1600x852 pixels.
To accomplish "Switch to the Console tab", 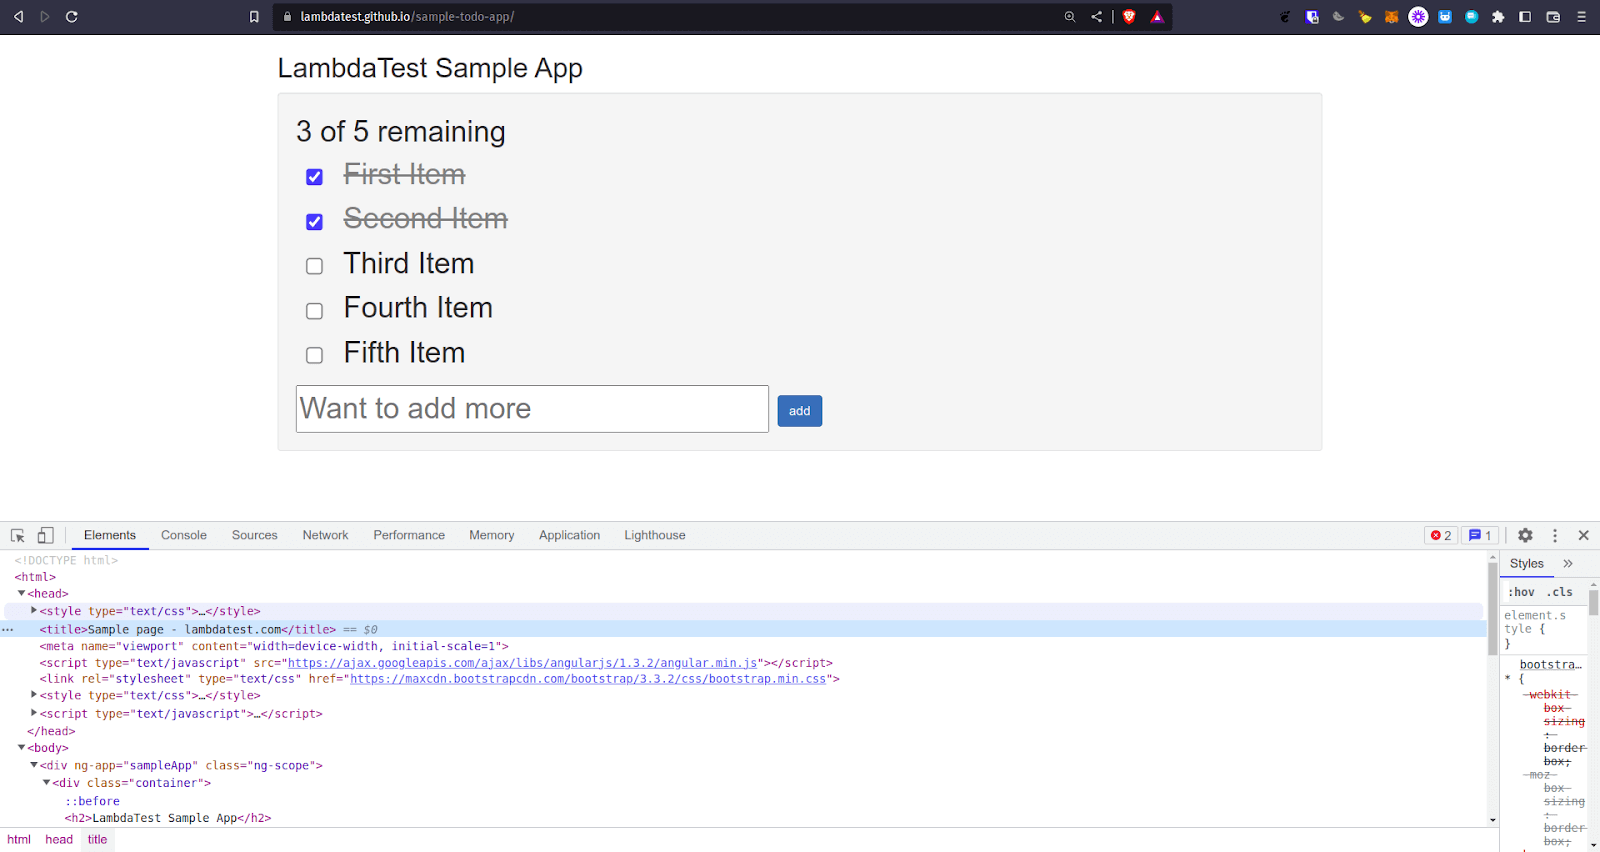I will pos(184,536).
